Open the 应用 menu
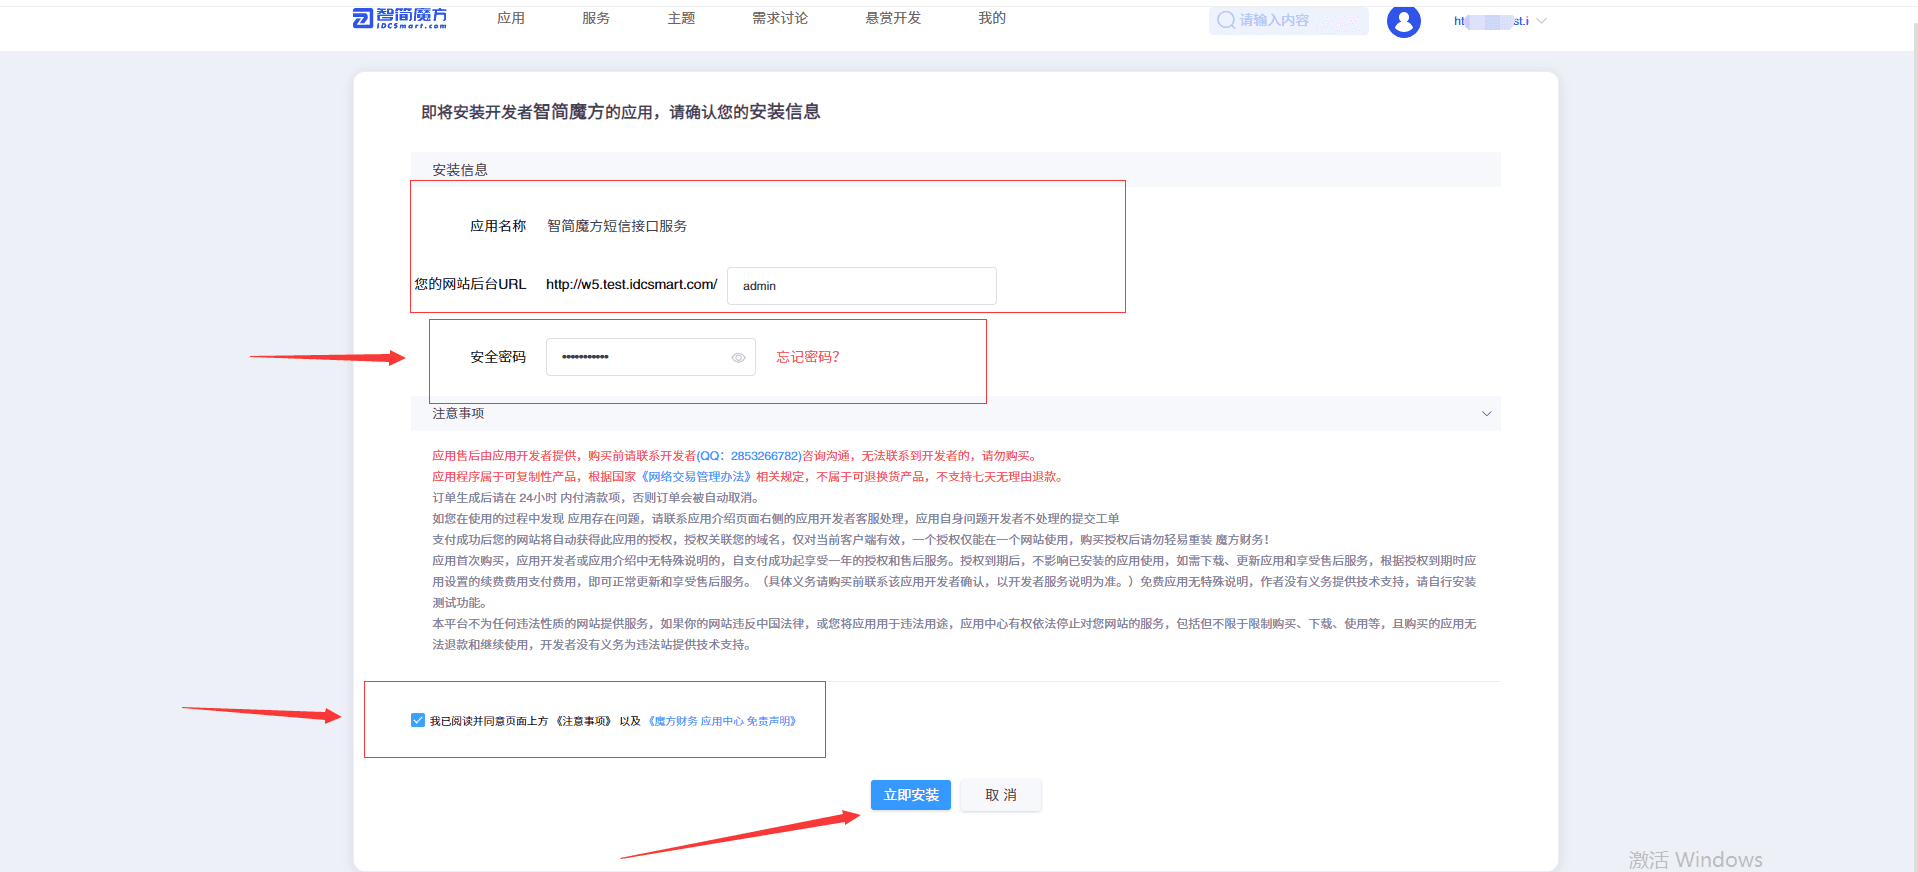The height and width of the screenshot is (872, 1918). (511, 18)
